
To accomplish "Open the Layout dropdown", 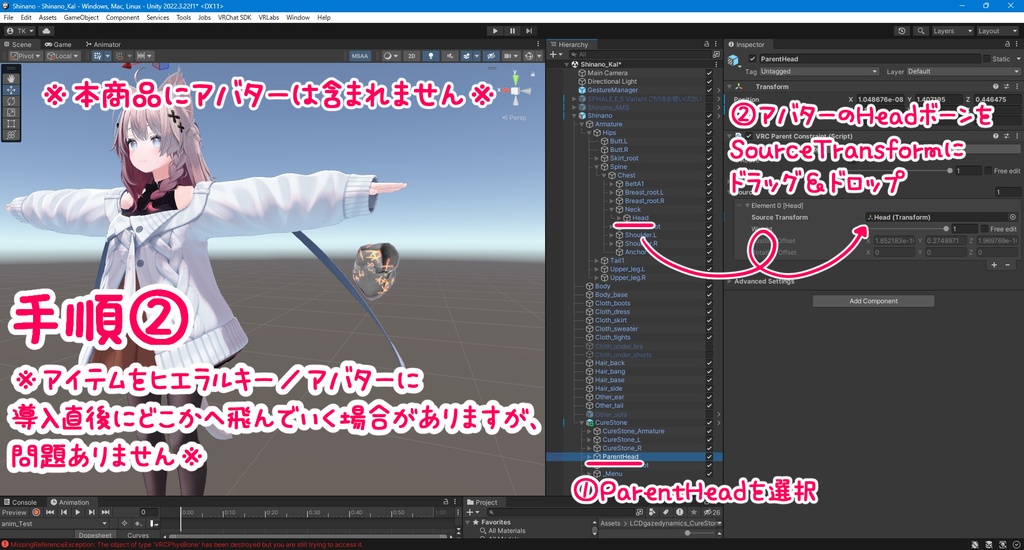I will [x=997, y=31].
